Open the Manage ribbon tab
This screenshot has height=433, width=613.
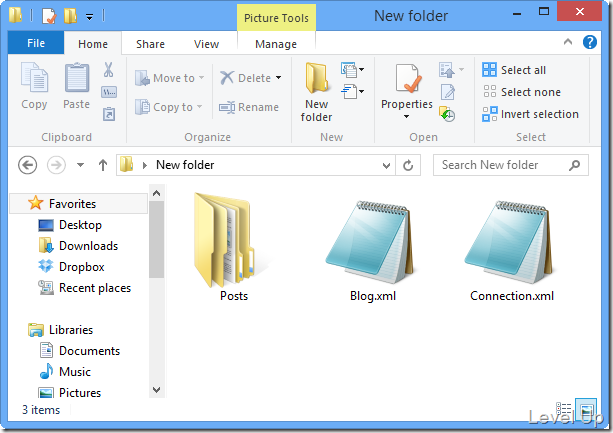[276, 44]
